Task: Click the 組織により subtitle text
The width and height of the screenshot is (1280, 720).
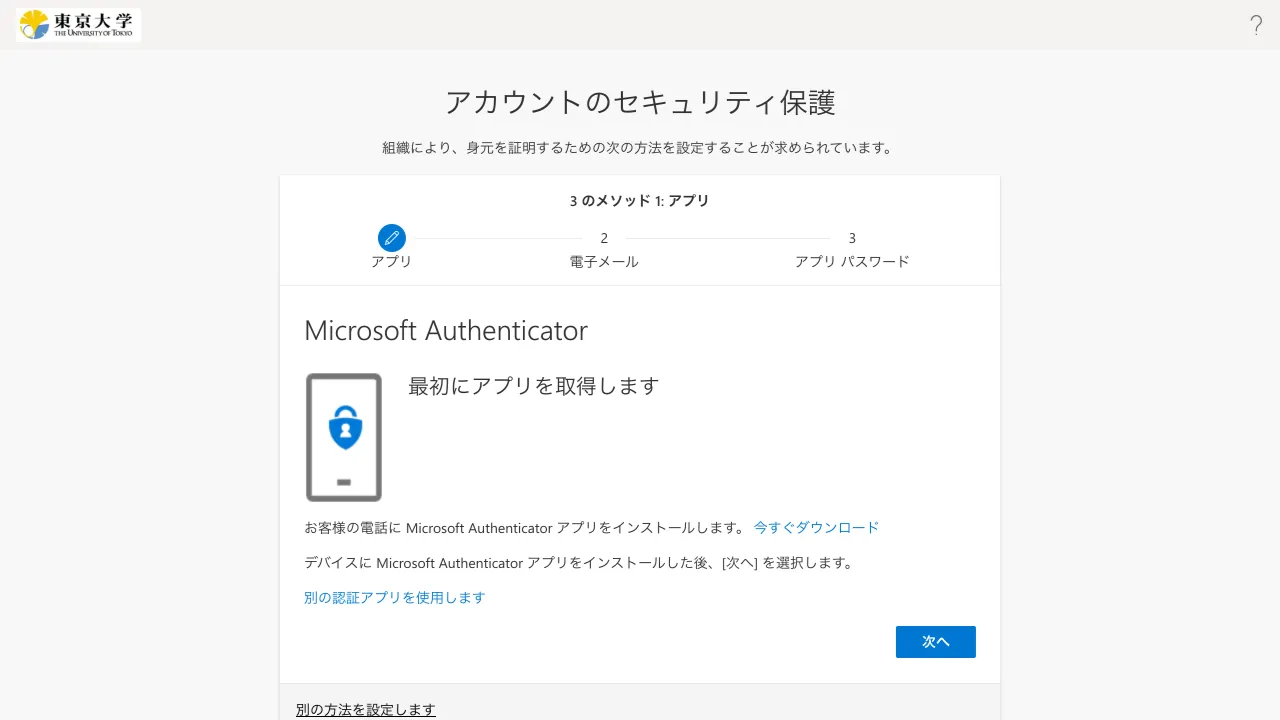Action: [x=639, y=148]
